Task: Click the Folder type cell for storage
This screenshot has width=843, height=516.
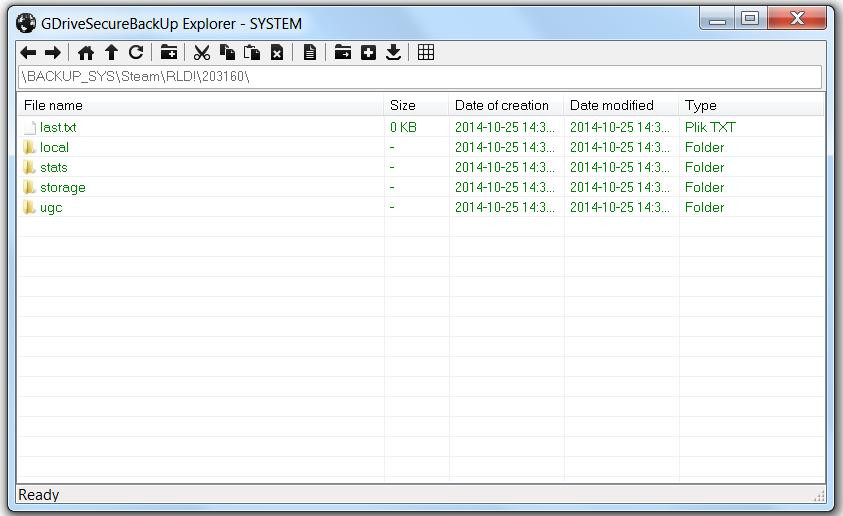Action: click(704, 187)
